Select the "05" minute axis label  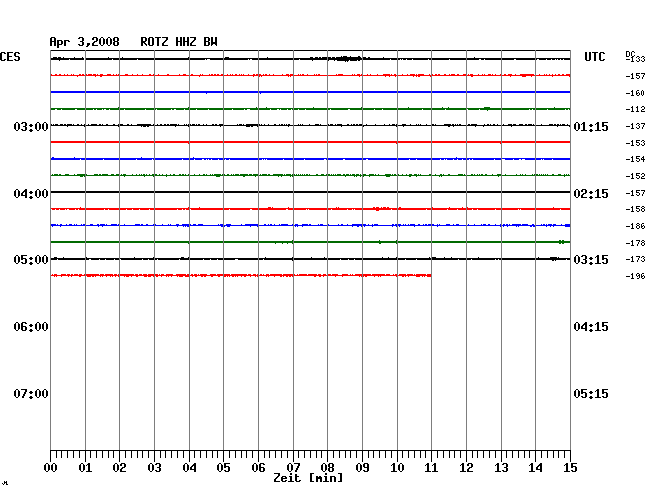coord(223,468)
